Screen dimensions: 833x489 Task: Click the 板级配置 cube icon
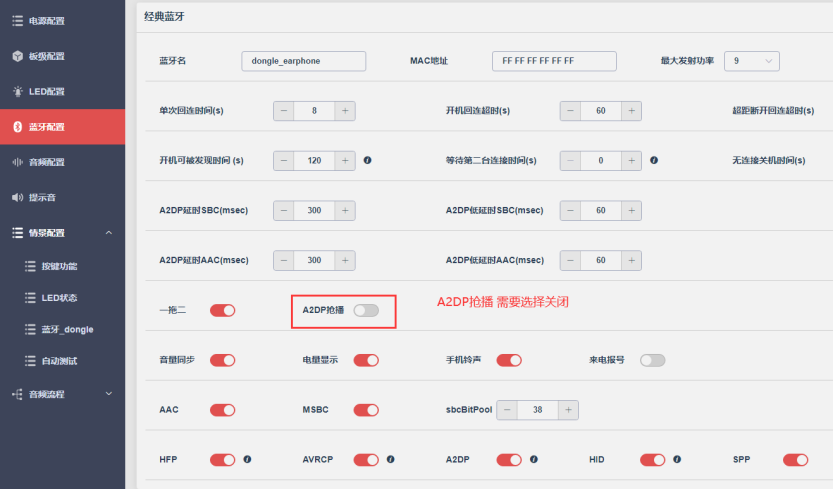(18, 56)
